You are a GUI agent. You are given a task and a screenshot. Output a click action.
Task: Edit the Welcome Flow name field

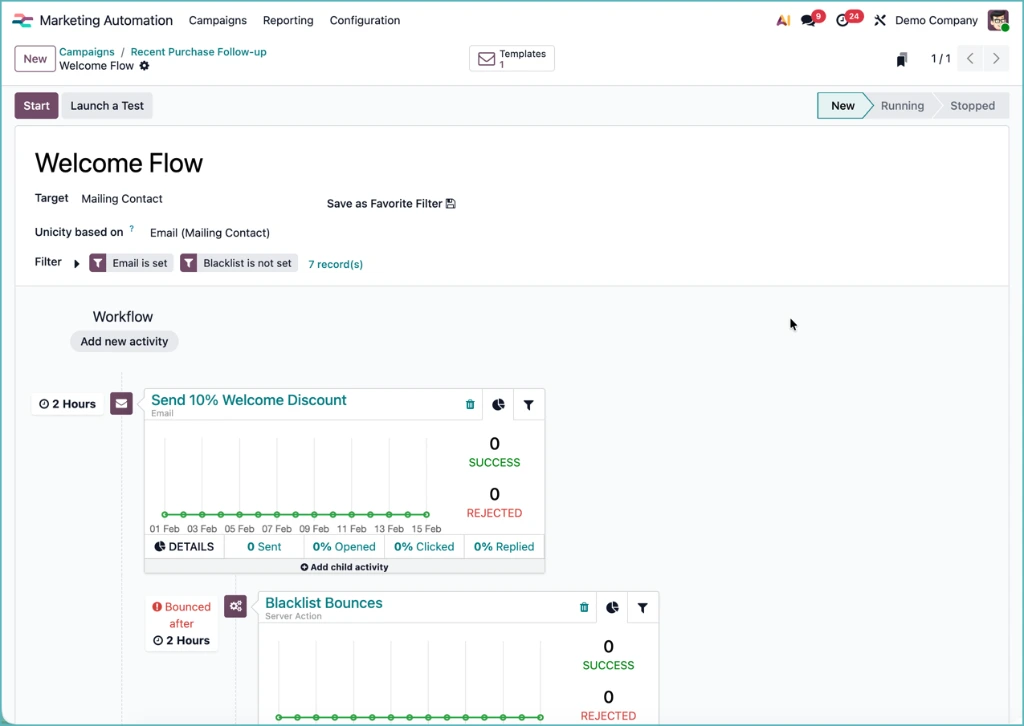point(119,163)
